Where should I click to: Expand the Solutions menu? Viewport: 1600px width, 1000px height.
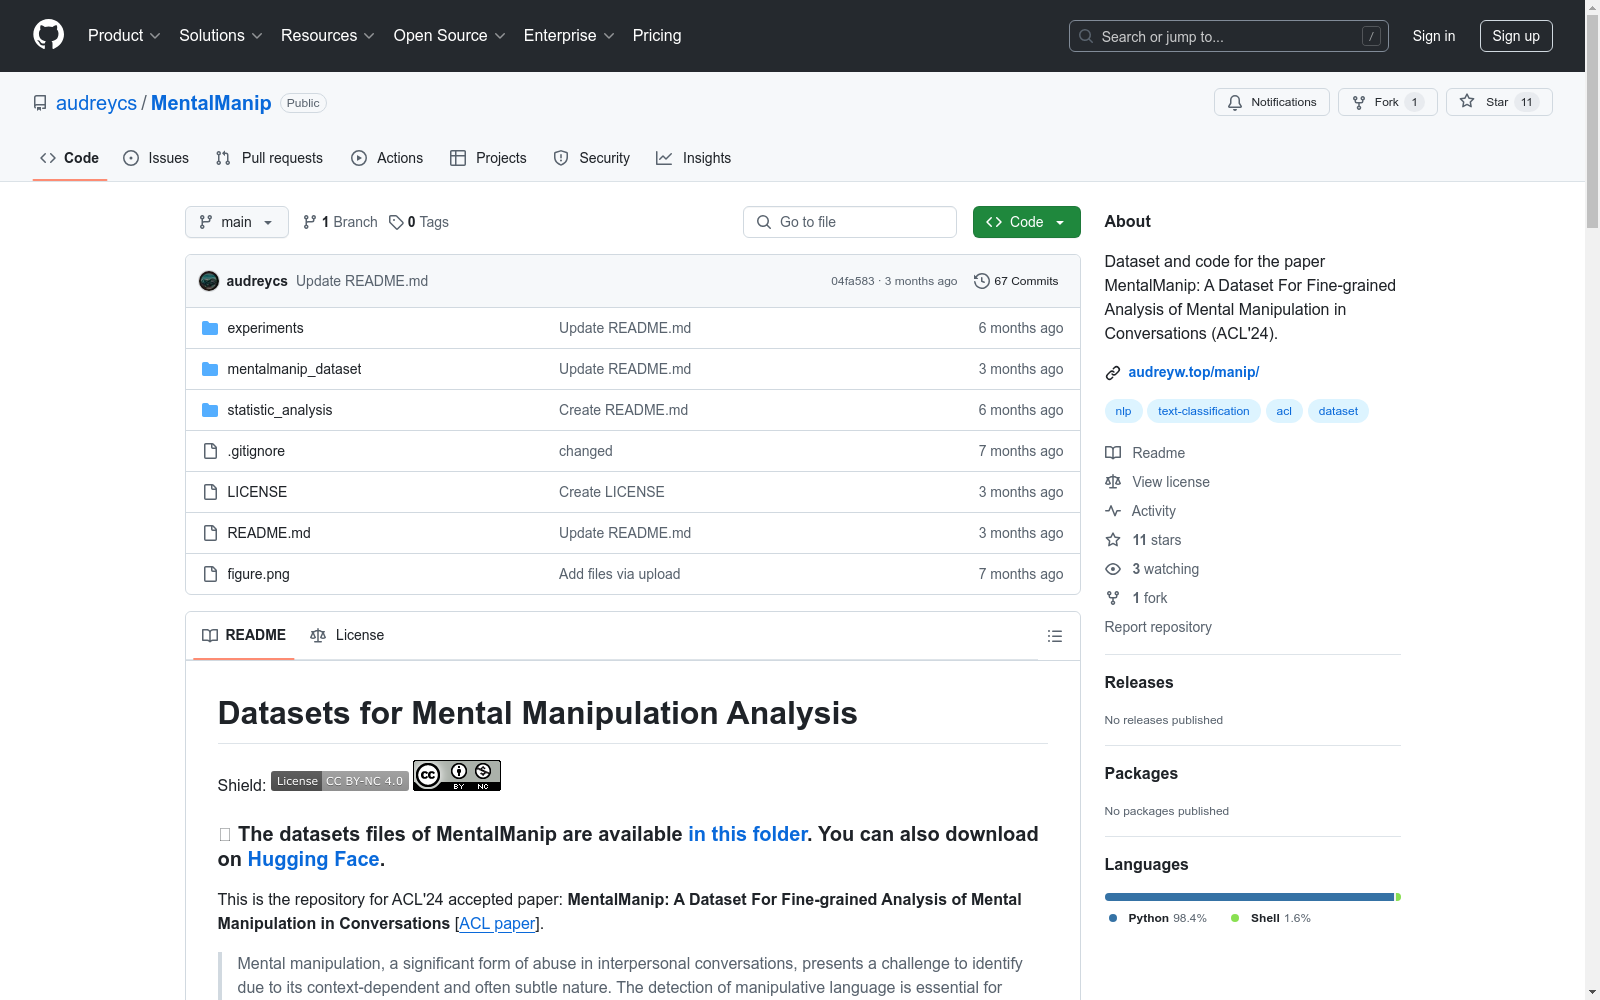[x=221, y=35]
